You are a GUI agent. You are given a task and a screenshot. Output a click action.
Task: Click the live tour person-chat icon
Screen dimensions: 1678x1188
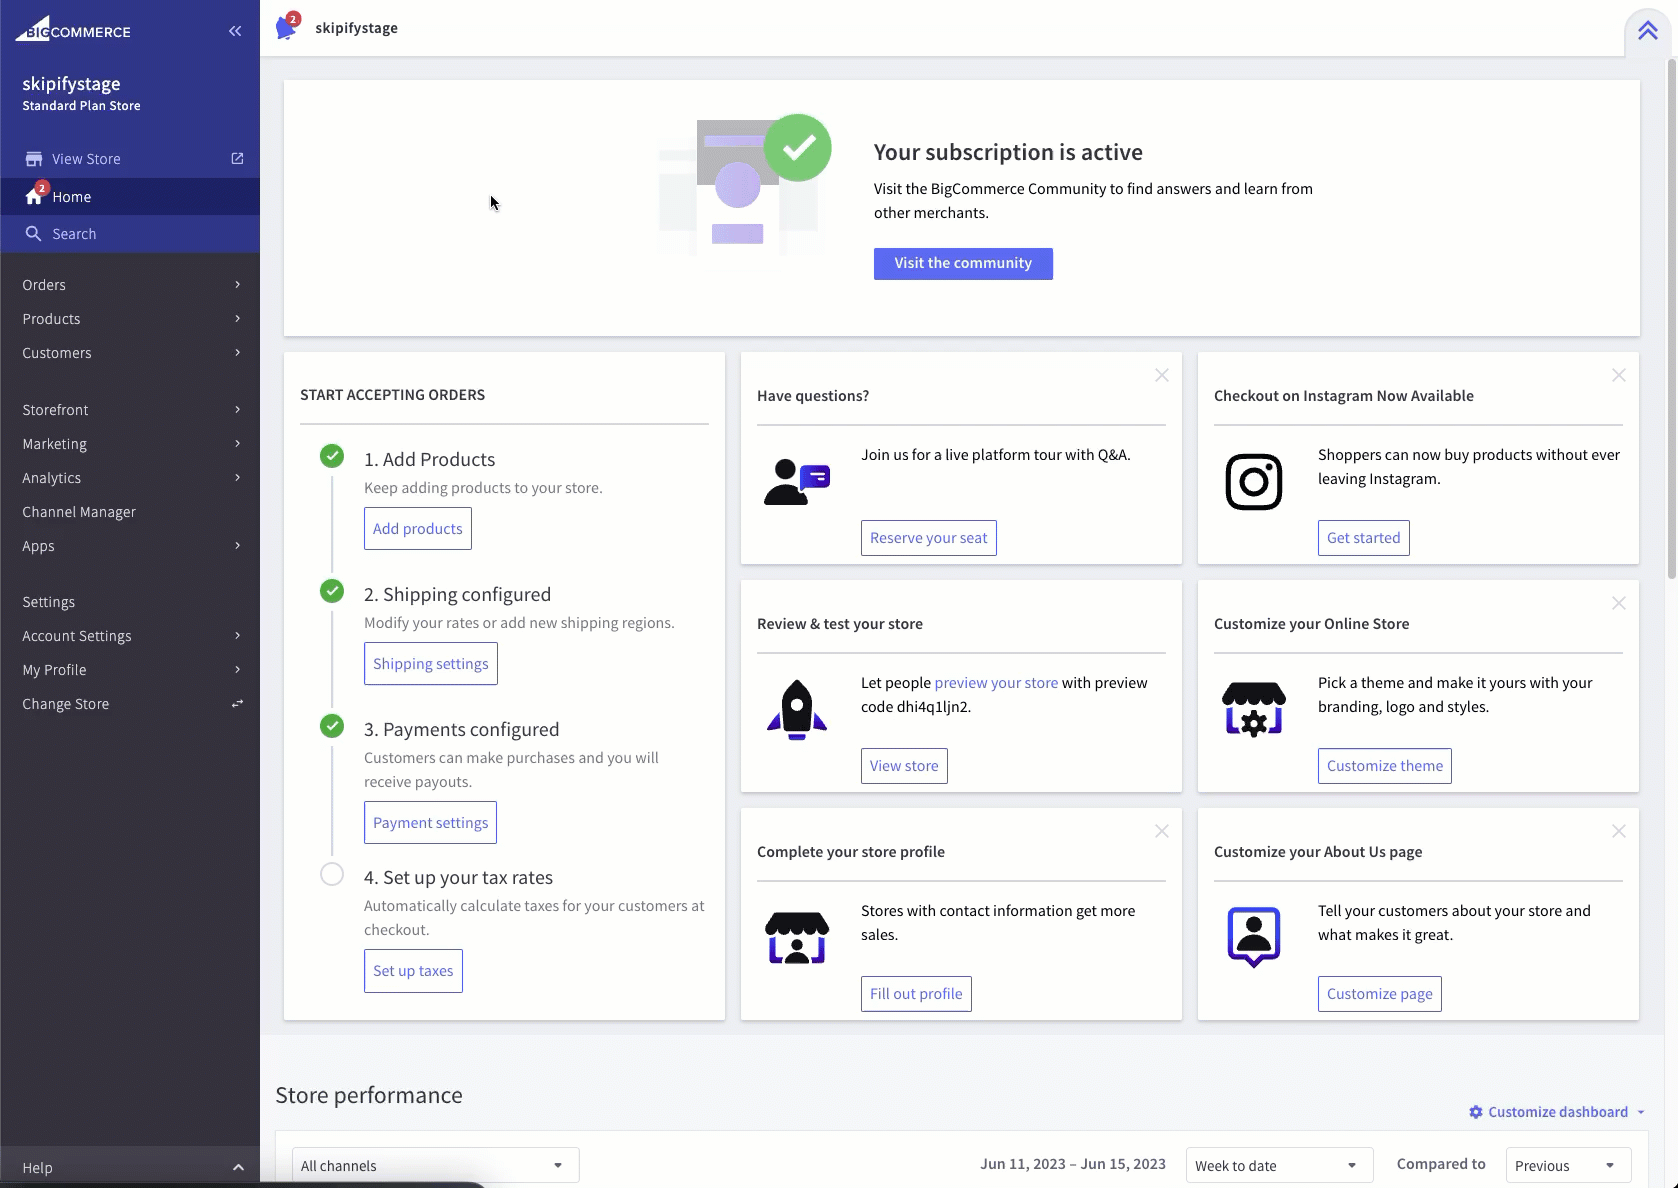797,482
